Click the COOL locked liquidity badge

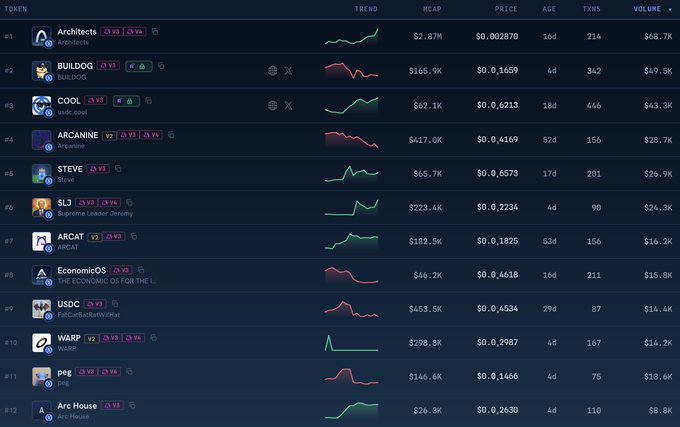pyautogui.click(x=126, y=101)
